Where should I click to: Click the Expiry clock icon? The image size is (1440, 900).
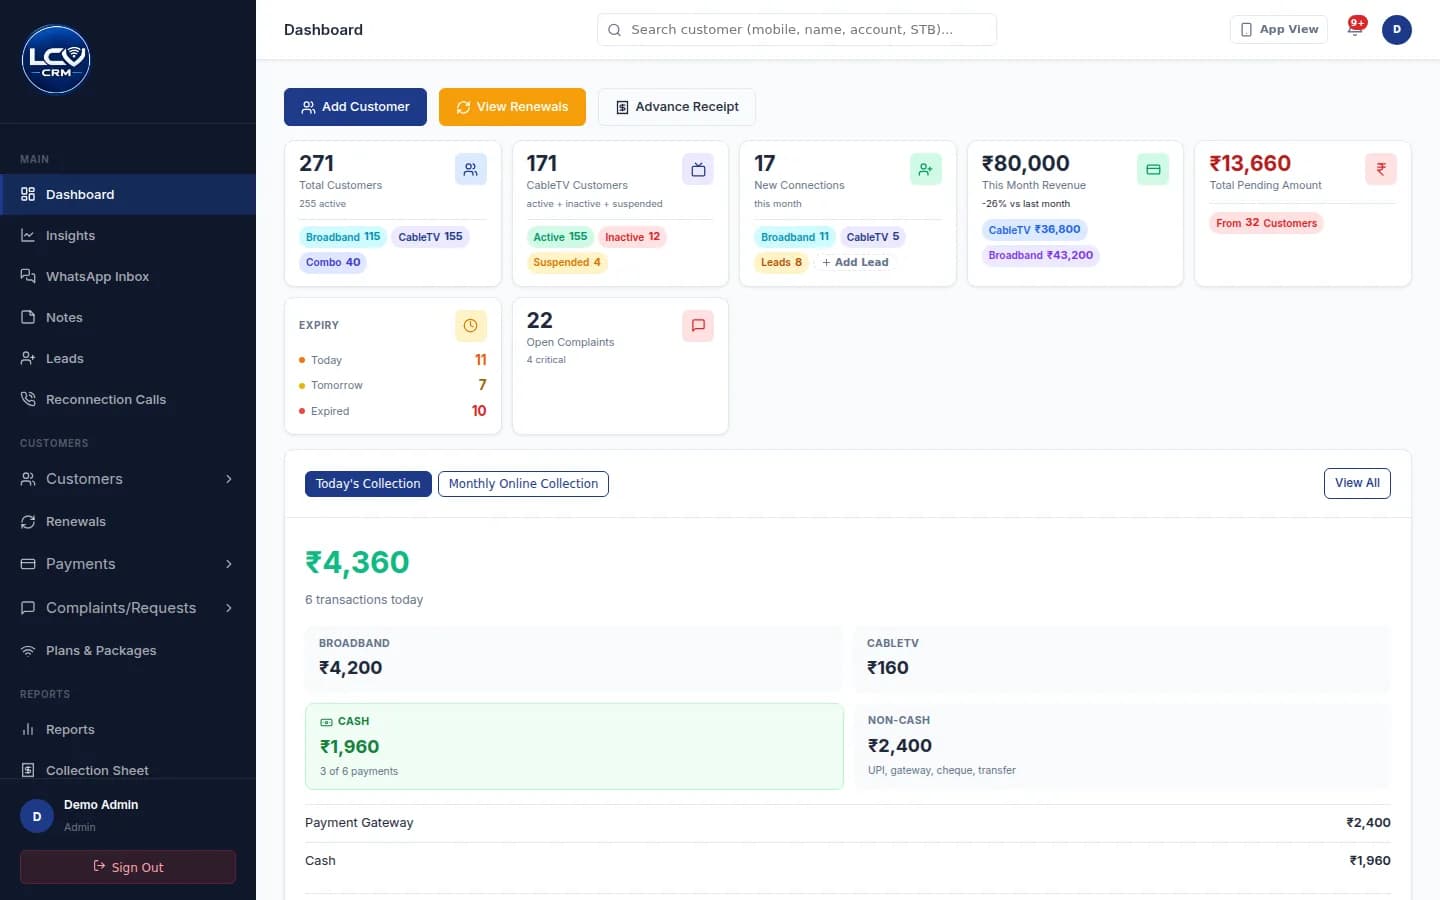tap(470, 326)
